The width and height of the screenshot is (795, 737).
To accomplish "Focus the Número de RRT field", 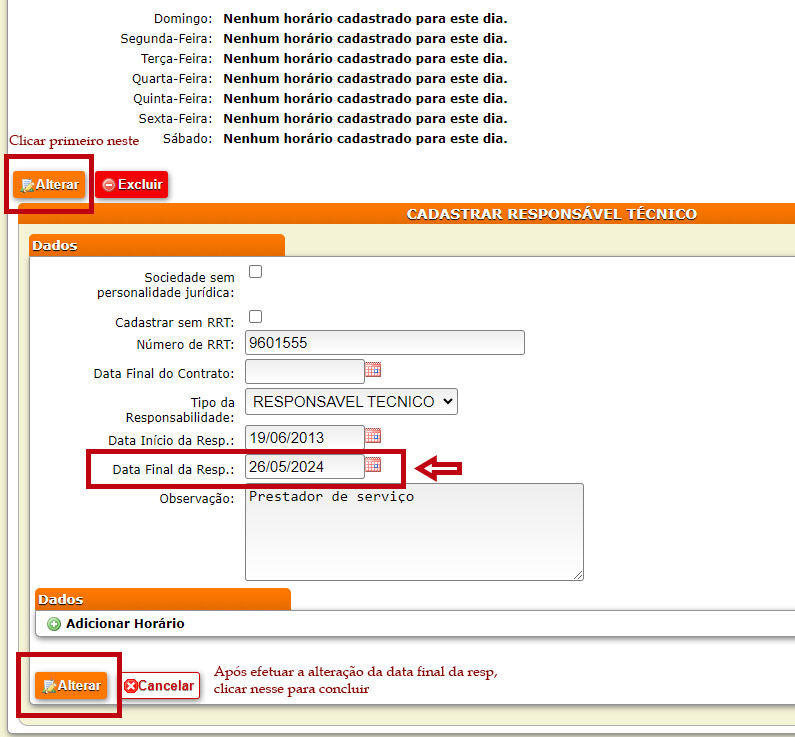I will [x=384, y=343].
